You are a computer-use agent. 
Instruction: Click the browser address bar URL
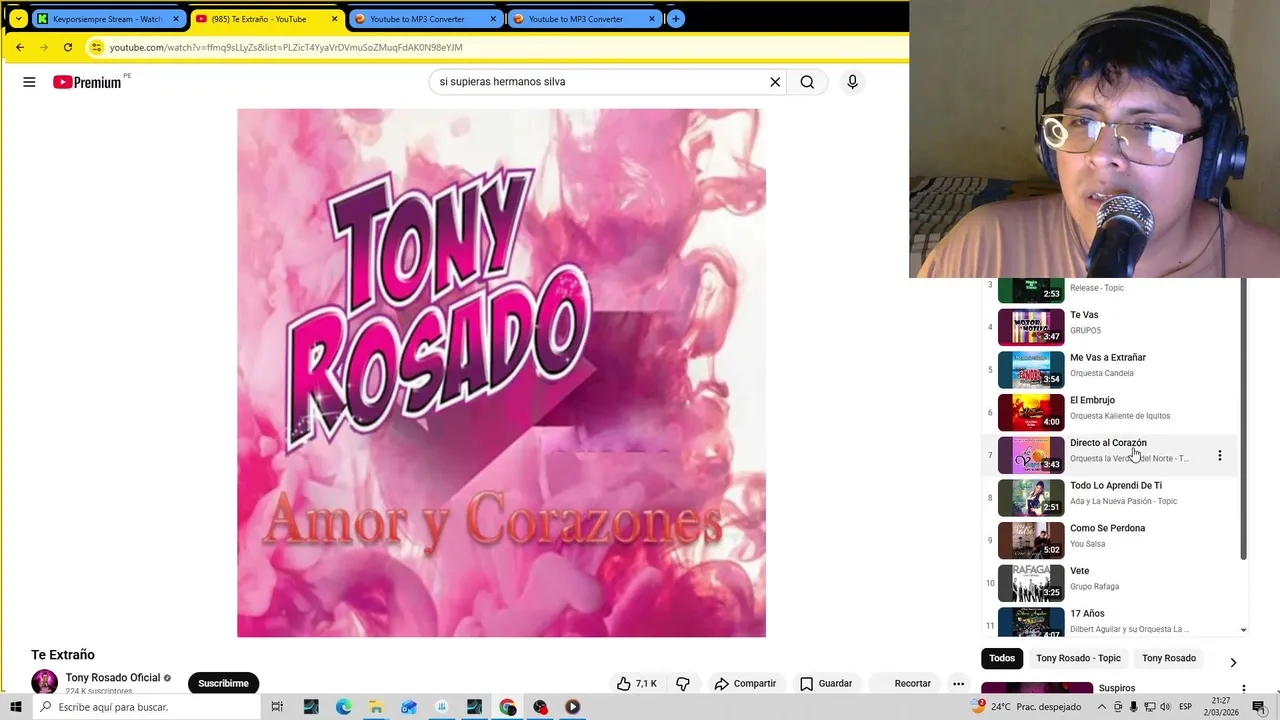(x=286, y=47)
